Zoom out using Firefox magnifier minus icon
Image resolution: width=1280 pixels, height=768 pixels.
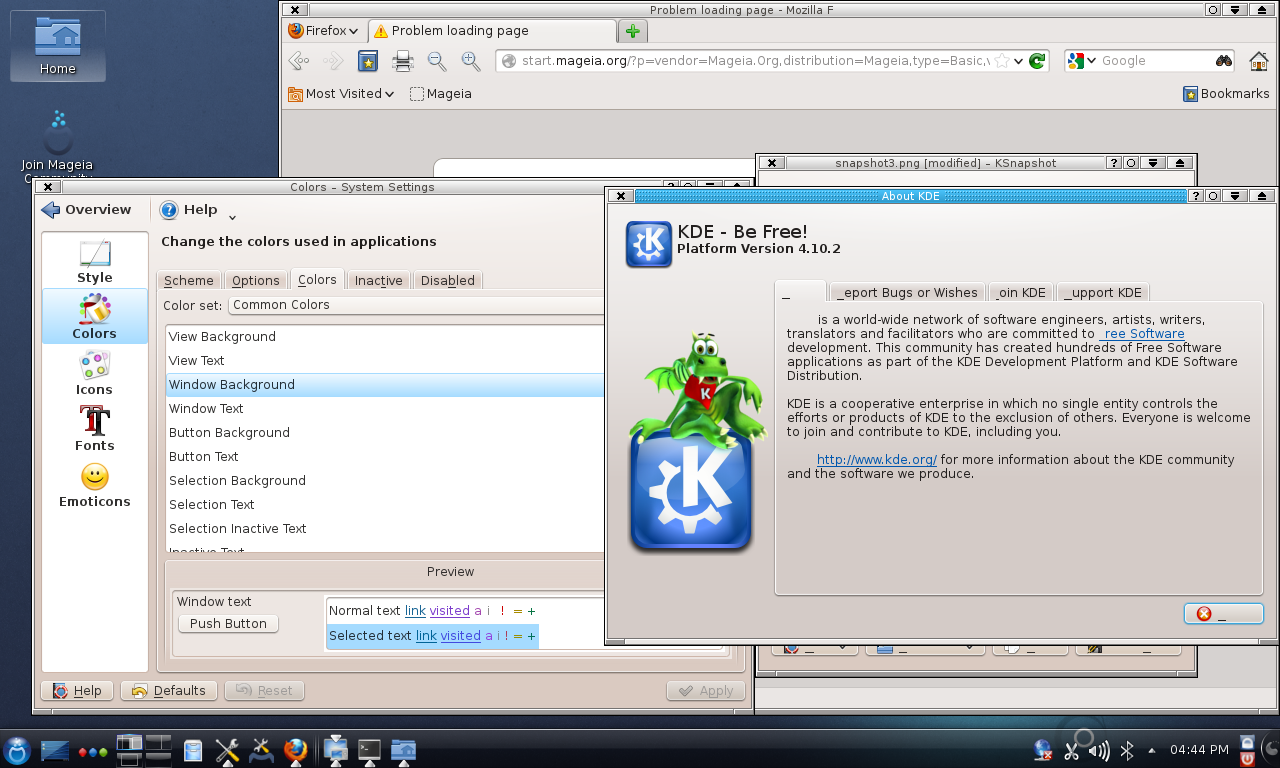437,61
